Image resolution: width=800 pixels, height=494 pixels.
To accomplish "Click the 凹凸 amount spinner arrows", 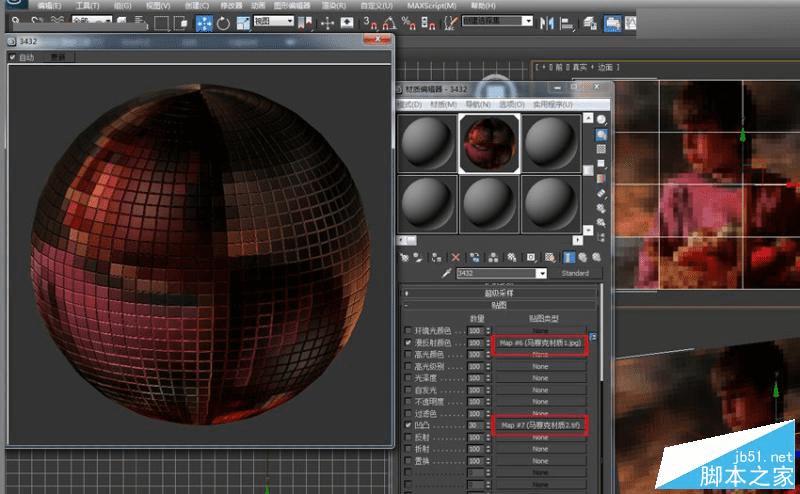I will click(487, 424).
